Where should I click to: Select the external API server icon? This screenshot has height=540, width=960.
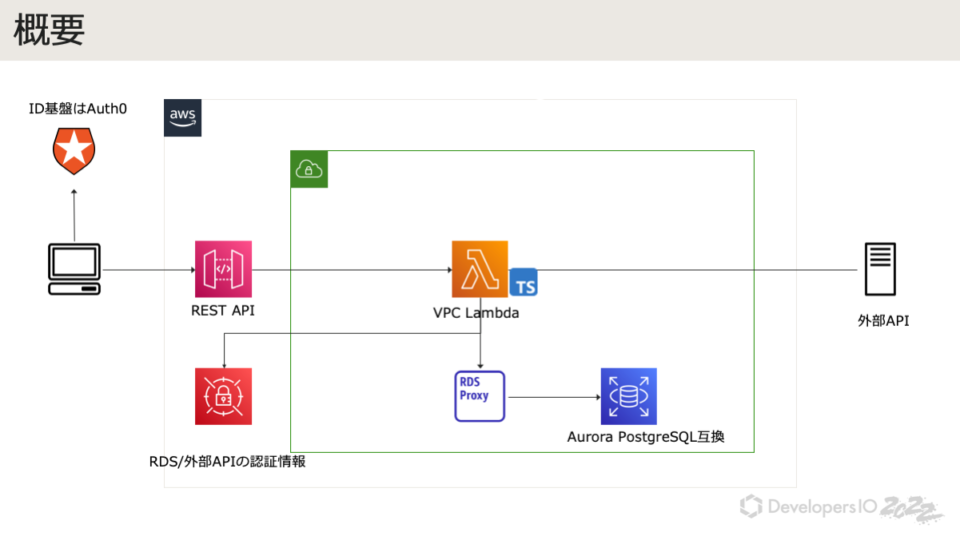881,269
